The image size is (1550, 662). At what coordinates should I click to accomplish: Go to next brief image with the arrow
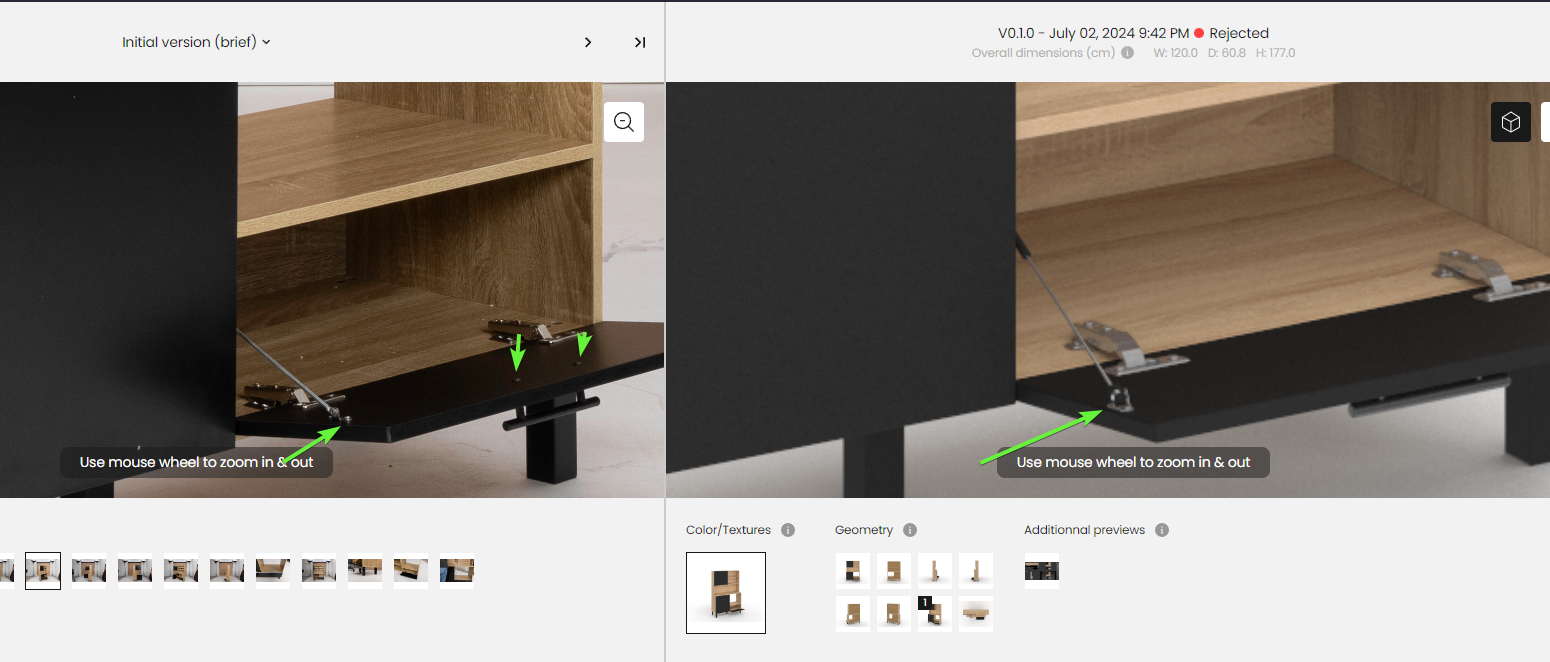[588, 42]
